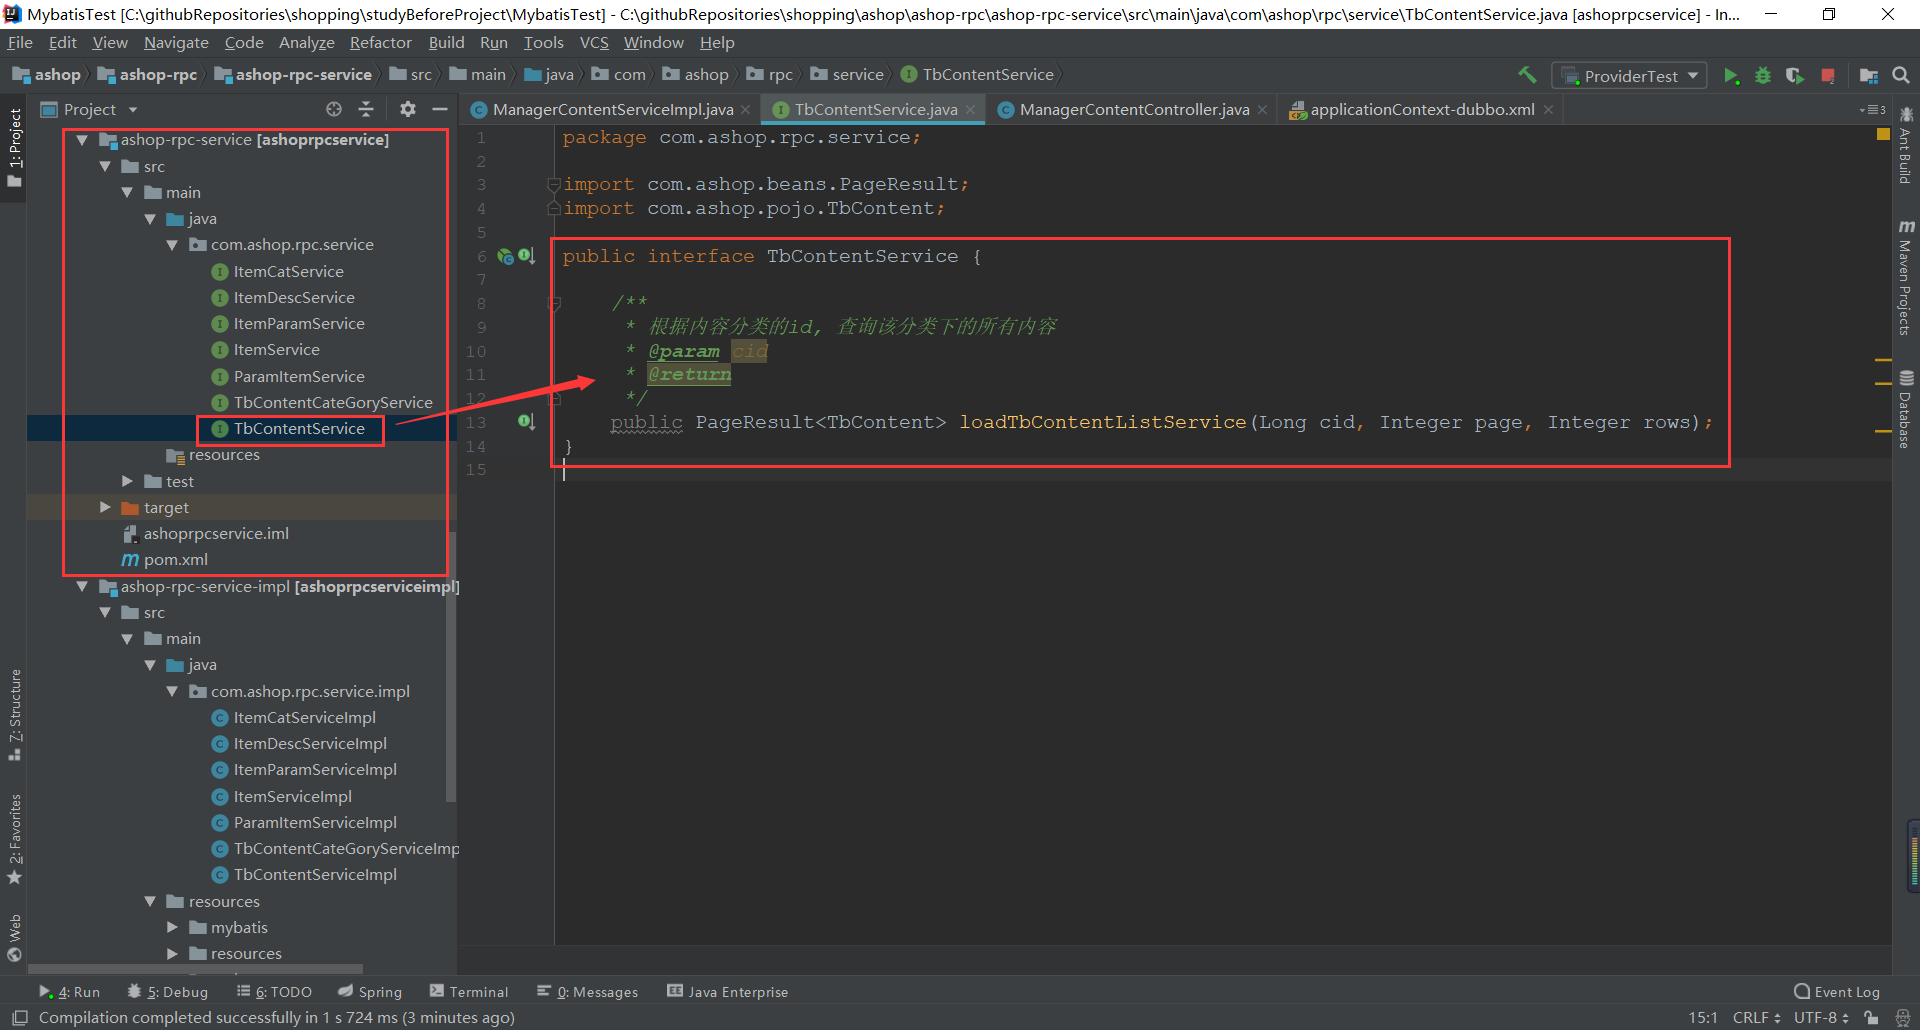This screenshot has height=1030, width=1920.
Task: Hide the Project tool window
Action: pos(440,109)
